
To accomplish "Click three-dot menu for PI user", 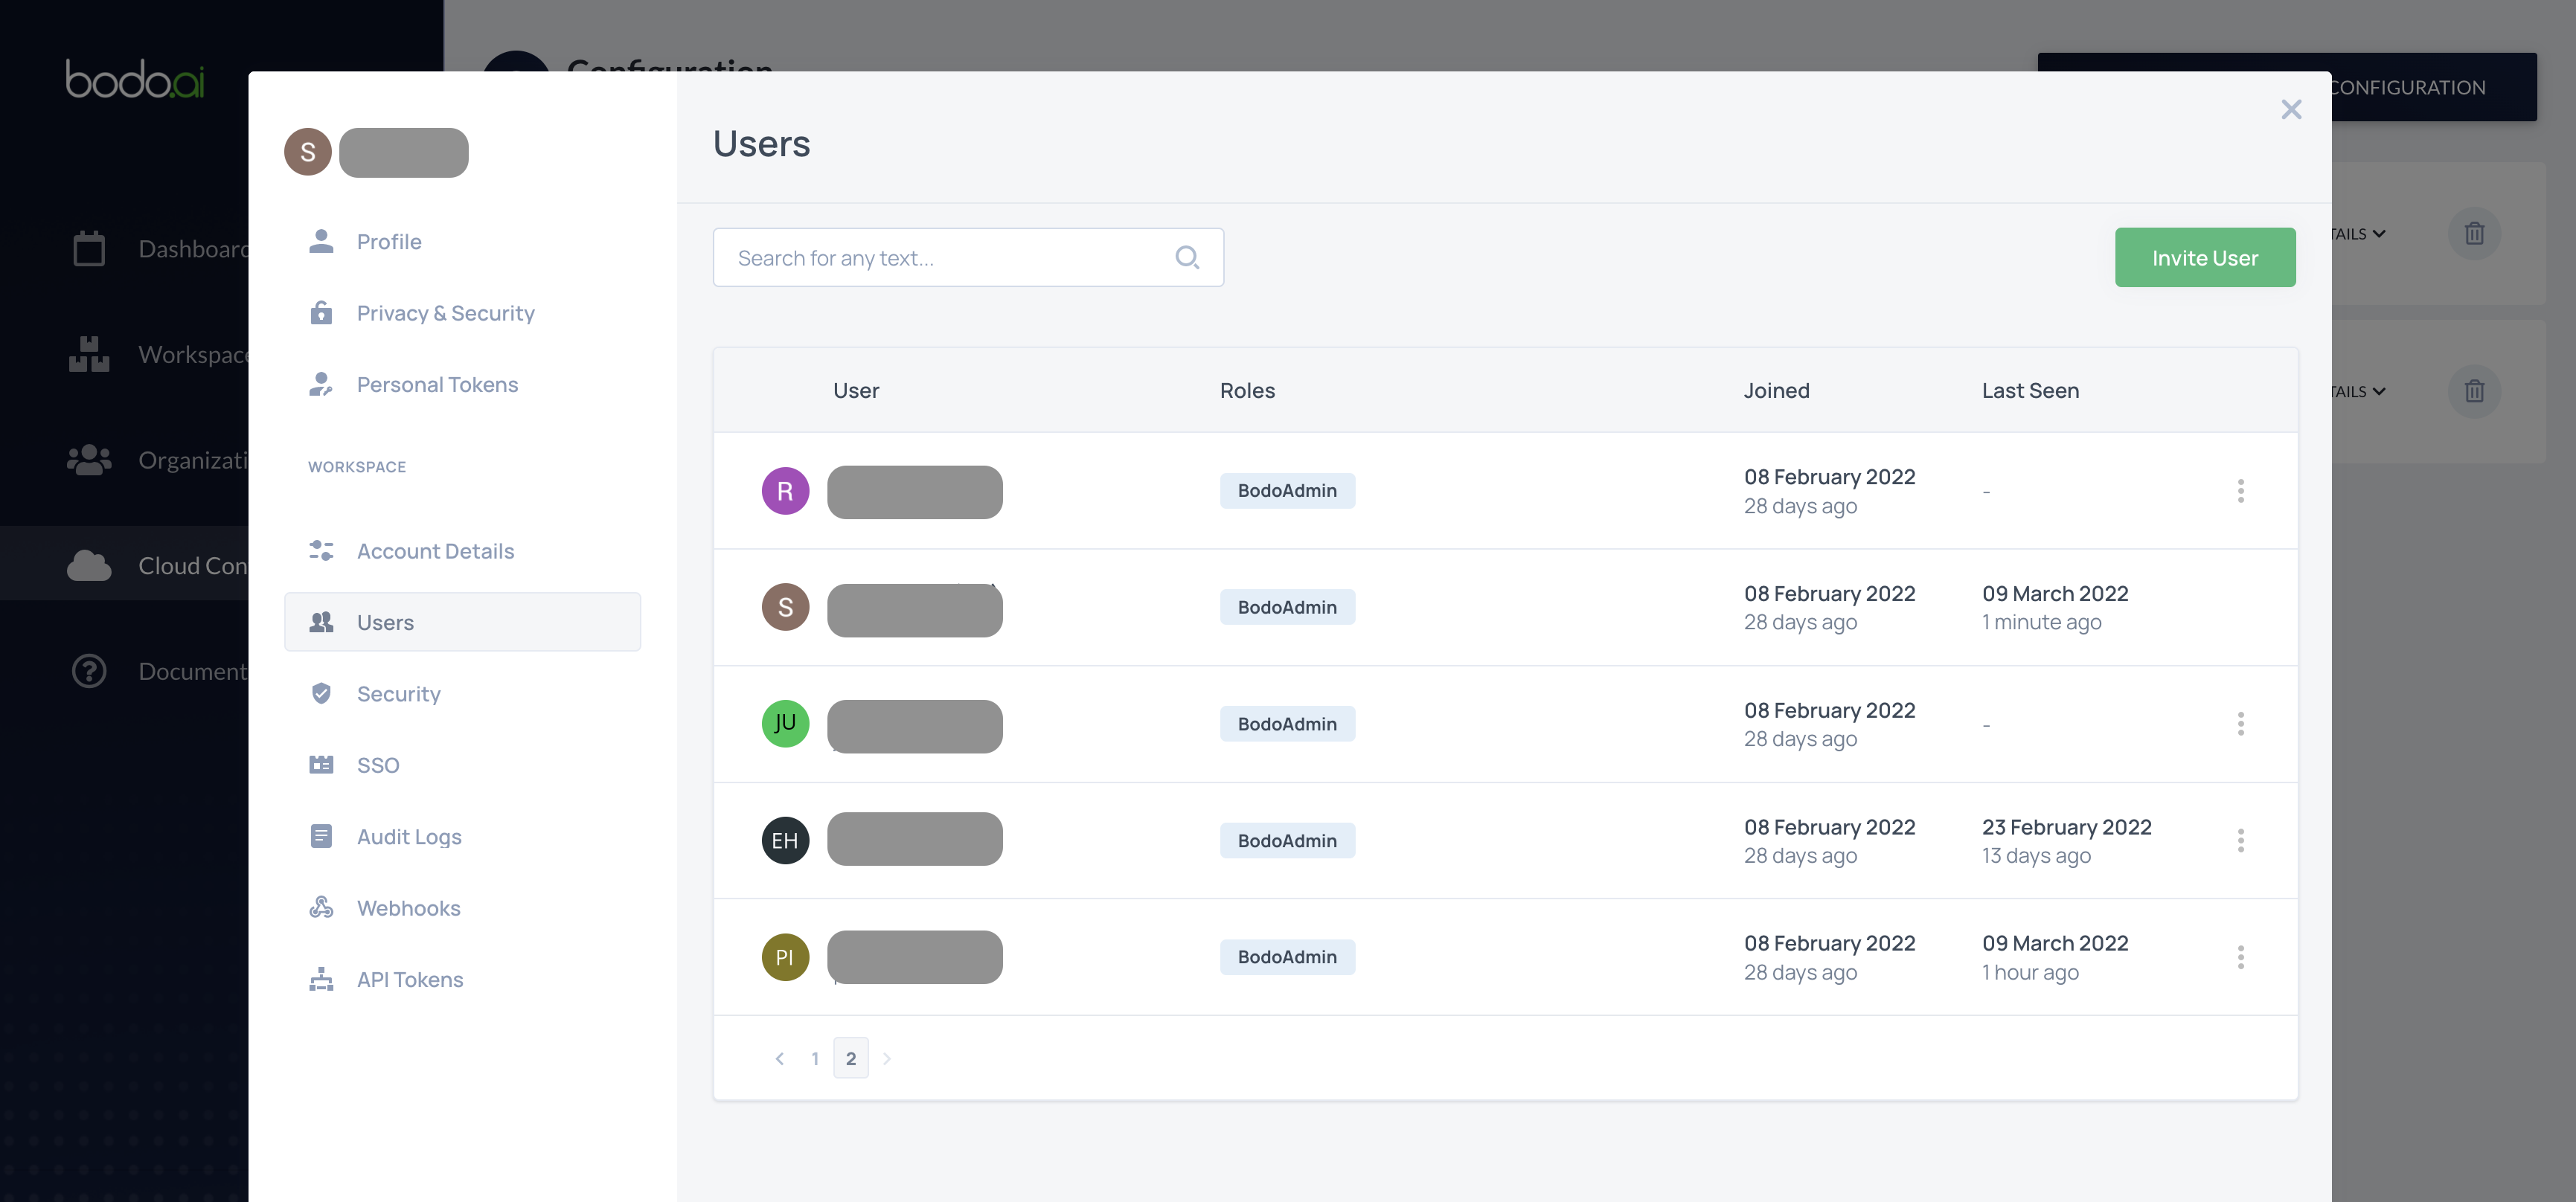I will (x=2241, y=956).
